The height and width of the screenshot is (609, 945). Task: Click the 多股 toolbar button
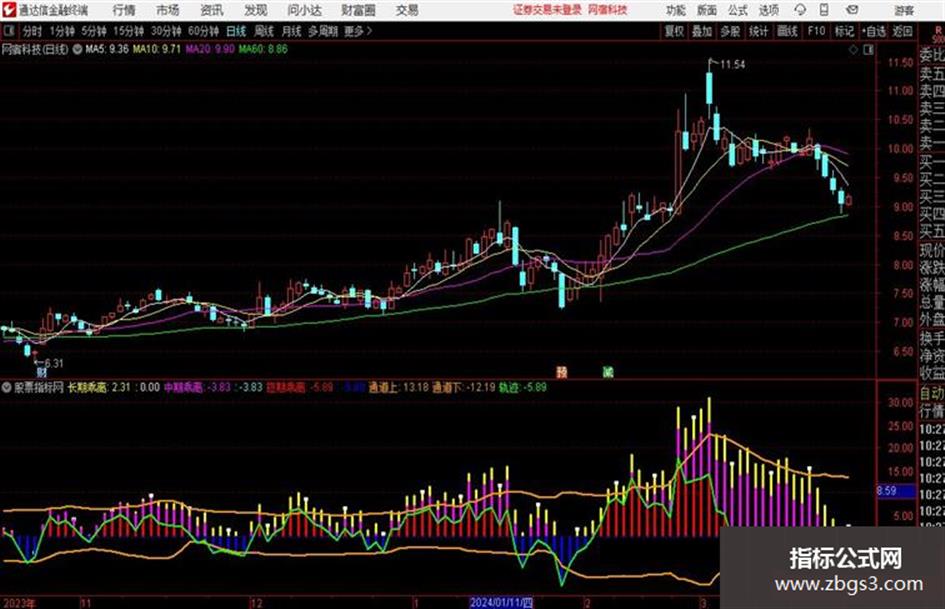pos(730,31)
